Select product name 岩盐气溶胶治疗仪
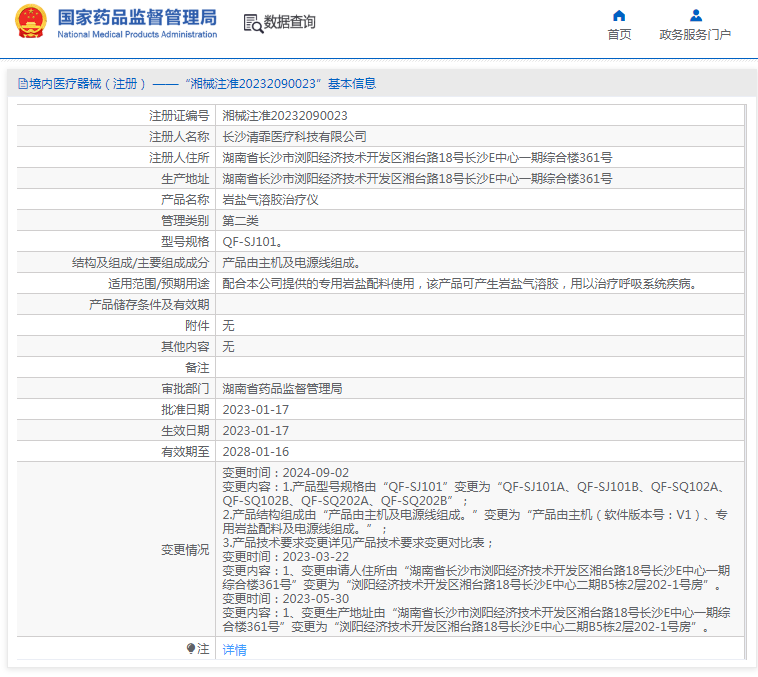The height and width of the screenshot is (677, 758). 270,200
